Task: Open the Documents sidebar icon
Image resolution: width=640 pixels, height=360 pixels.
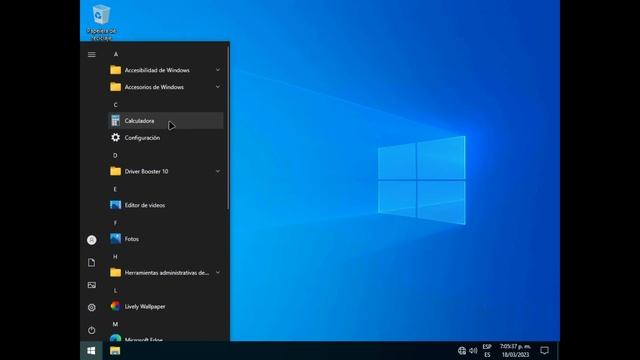Action: [x=91, y=262]
